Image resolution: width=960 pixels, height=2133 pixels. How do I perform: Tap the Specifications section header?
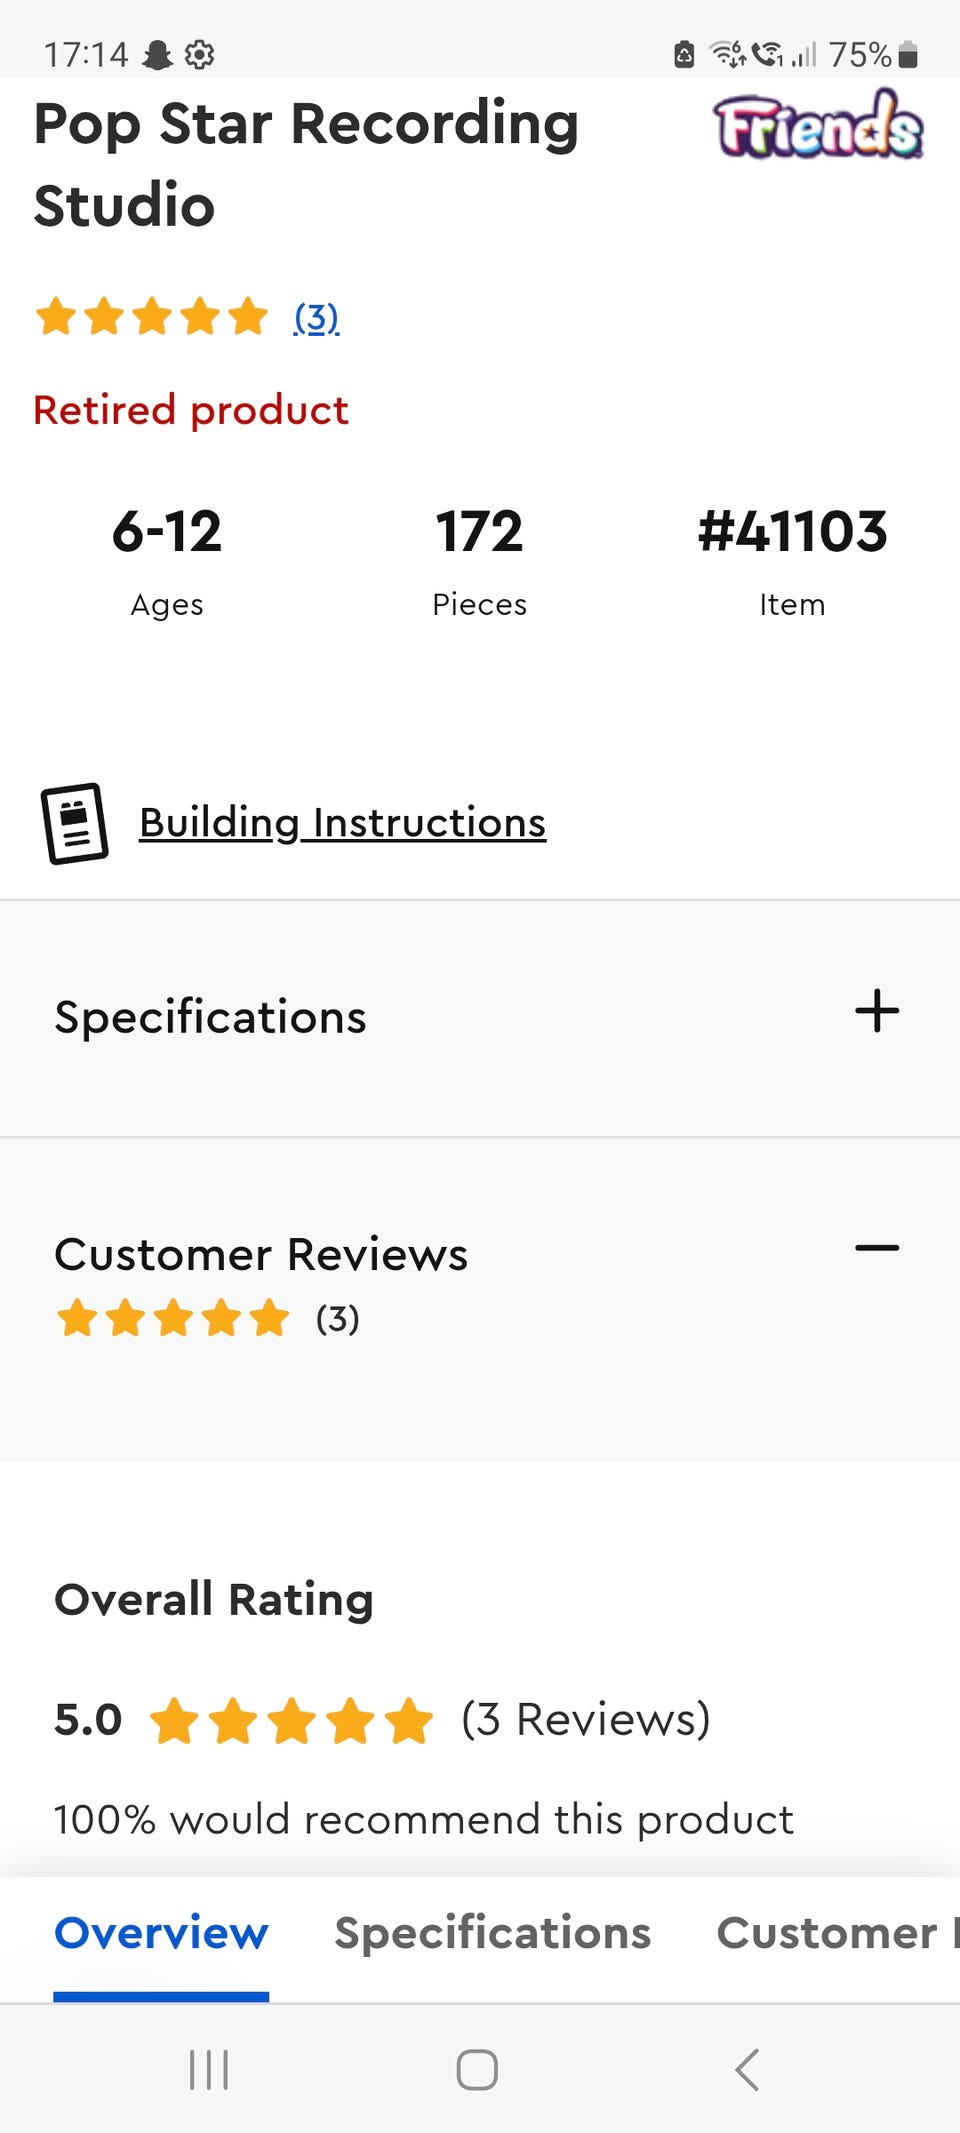click(x=210, y=1017)
